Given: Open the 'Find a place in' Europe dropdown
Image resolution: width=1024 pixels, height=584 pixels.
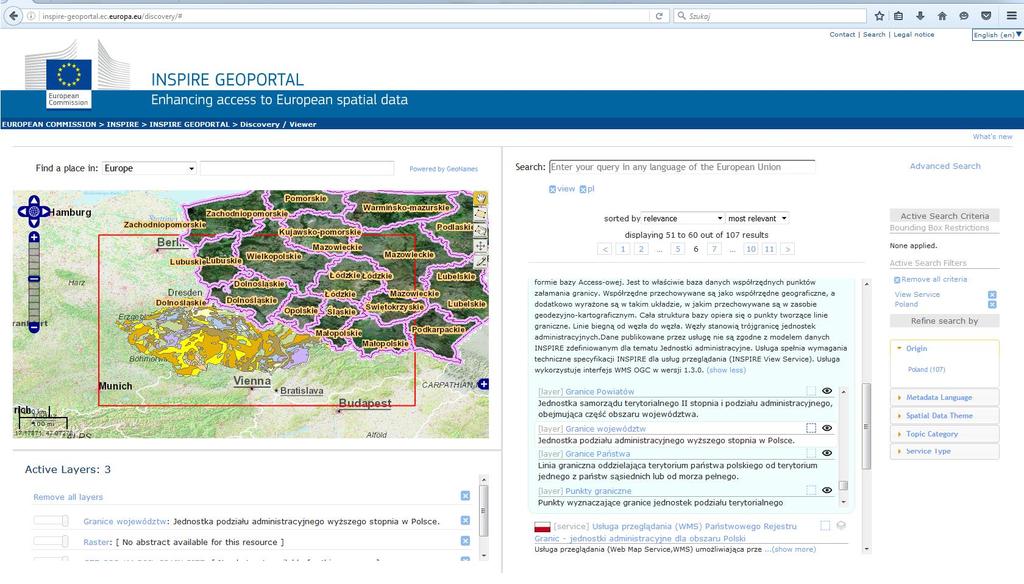Looking at the screenshot, I should pyautogui.click(x=149, y=168).
